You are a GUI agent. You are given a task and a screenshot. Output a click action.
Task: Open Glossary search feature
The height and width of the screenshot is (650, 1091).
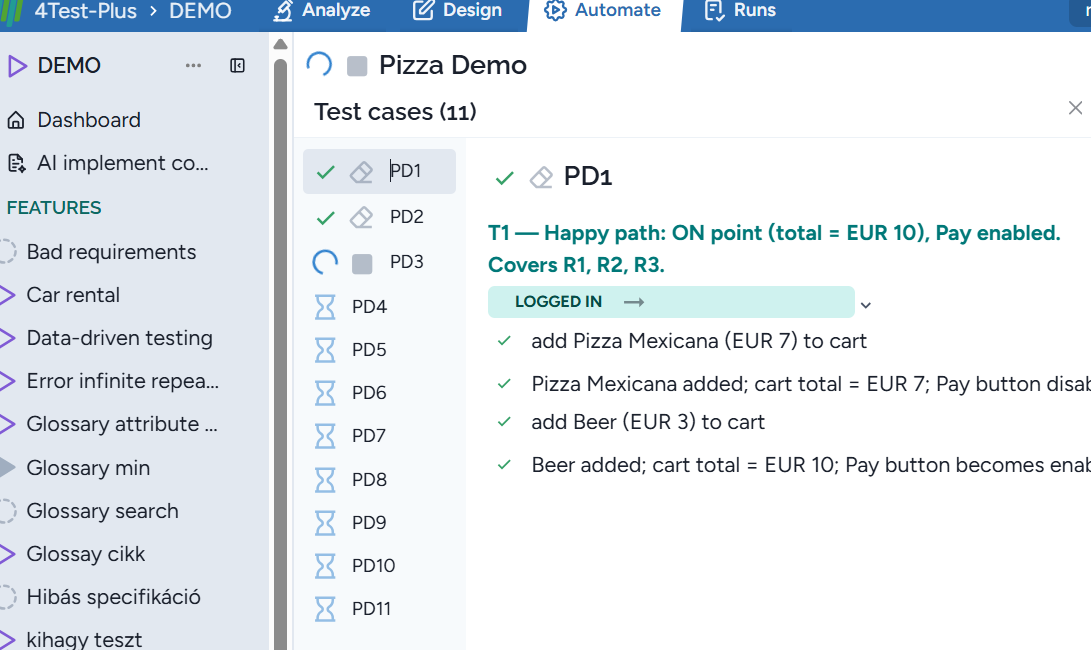102,511
